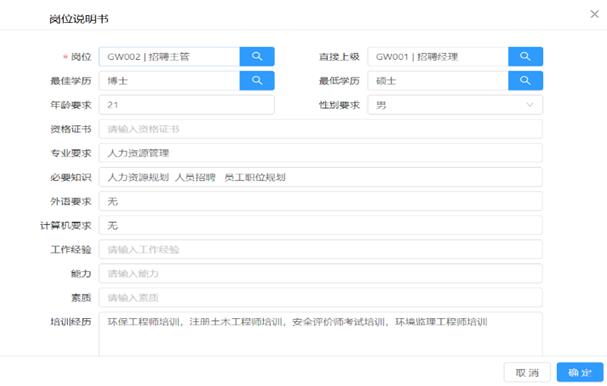Click the 取消 cancel button

coord(527,372)
